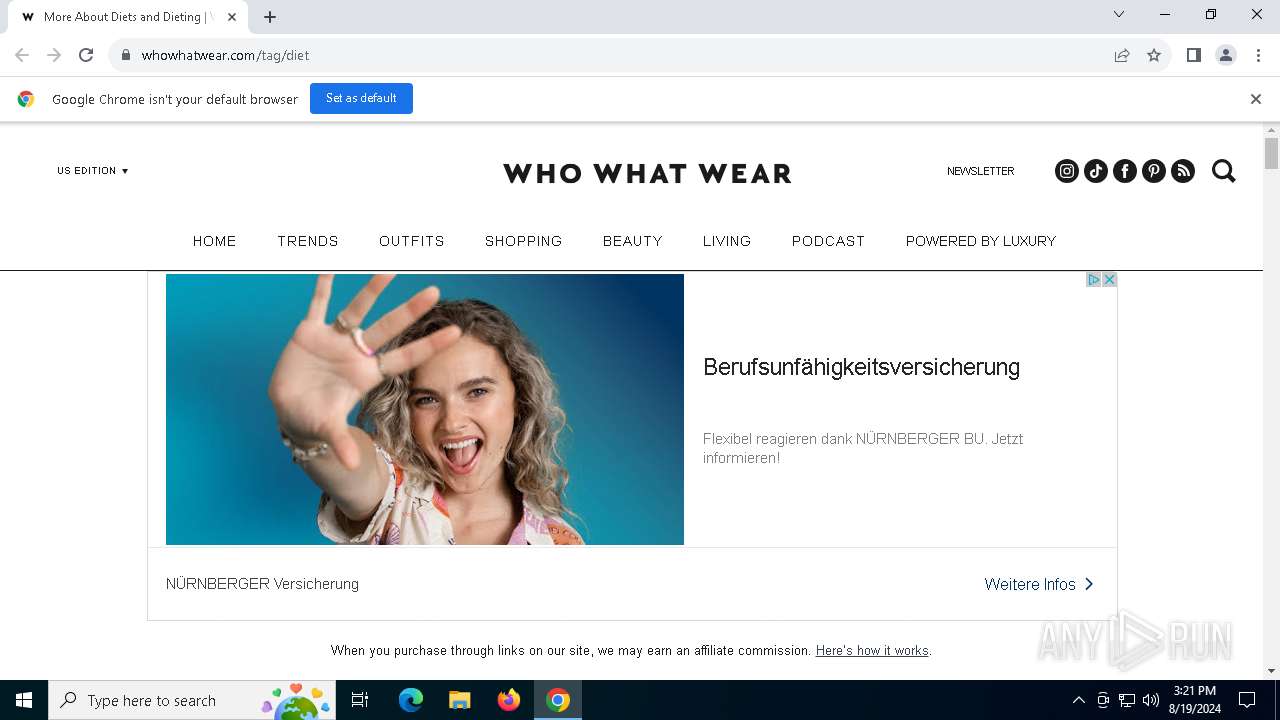
Task: Open Who What Wear Facebook page
Action: pyautogui.click(x=1125, y=171)
